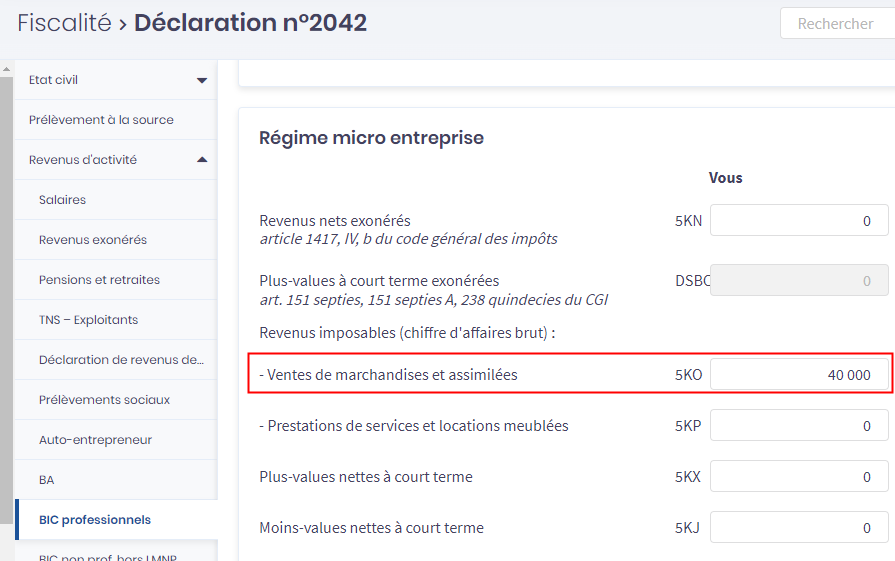
Task: Expand the Etat civil section arrow
Action: [202, 80]
